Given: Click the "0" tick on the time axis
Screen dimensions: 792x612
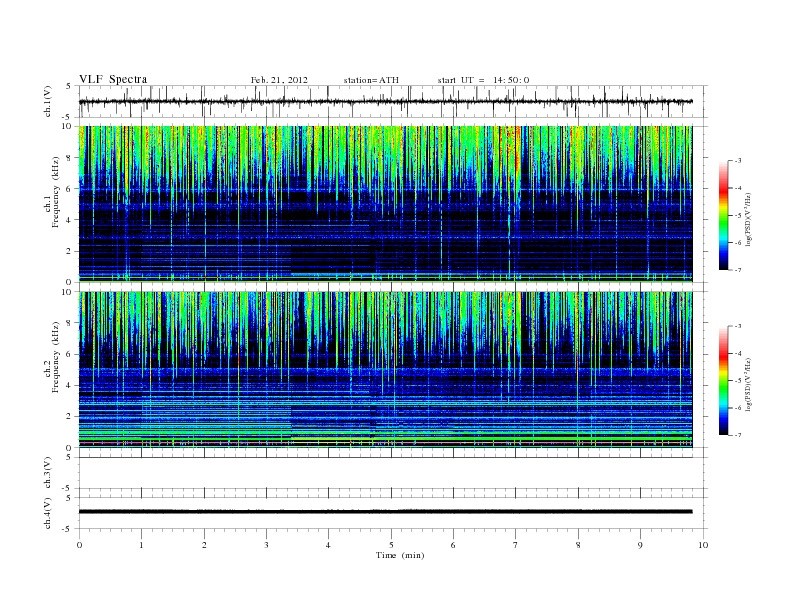Looking at the screenshot, I should pos(79,545).
